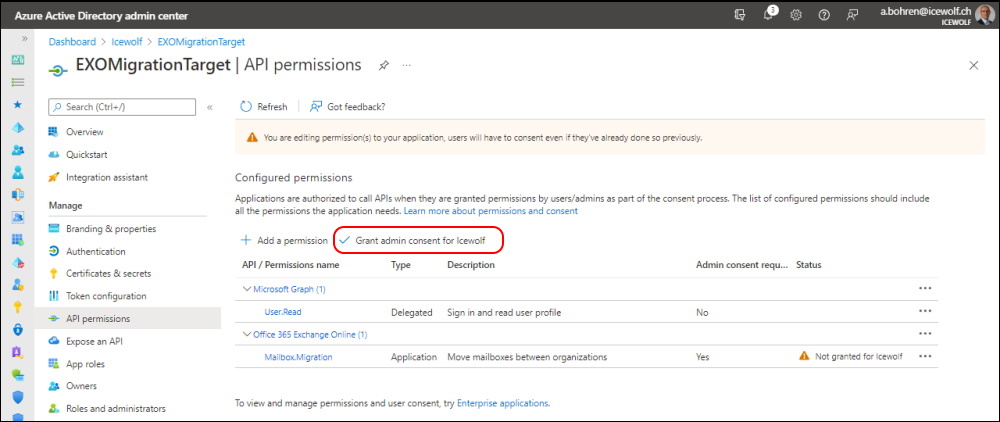Screen dimensions: 1000x422
Task: Open ellipsis menu for Microsoft Graph row
Action: (x=925, y=288)
